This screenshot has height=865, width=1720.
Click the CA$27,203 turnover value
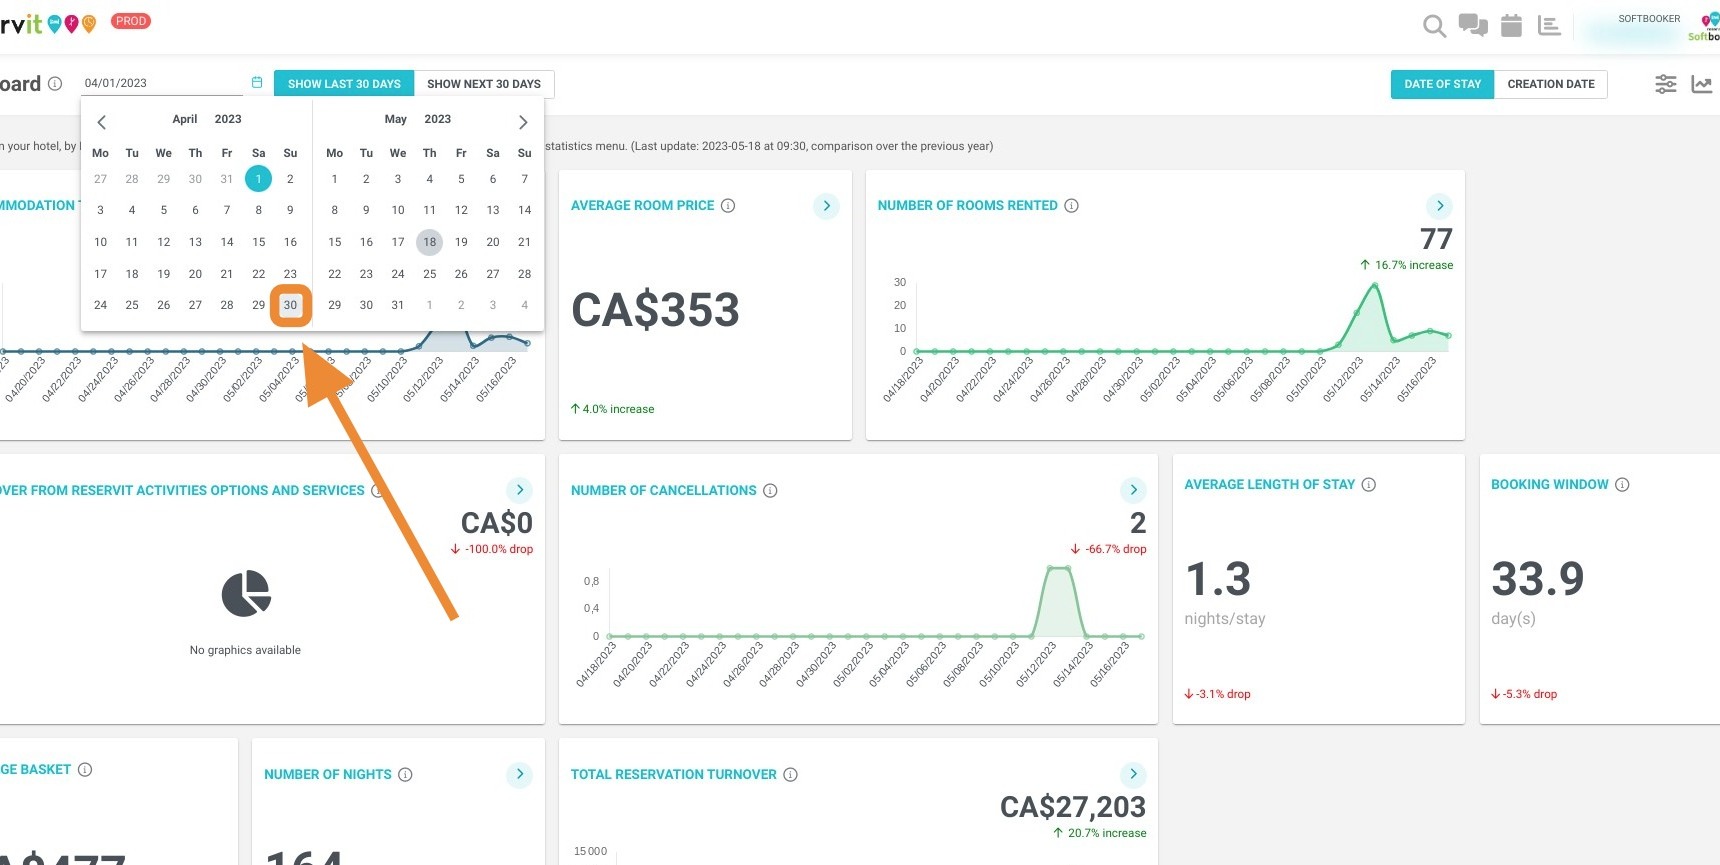click(x=1073, y=807)
